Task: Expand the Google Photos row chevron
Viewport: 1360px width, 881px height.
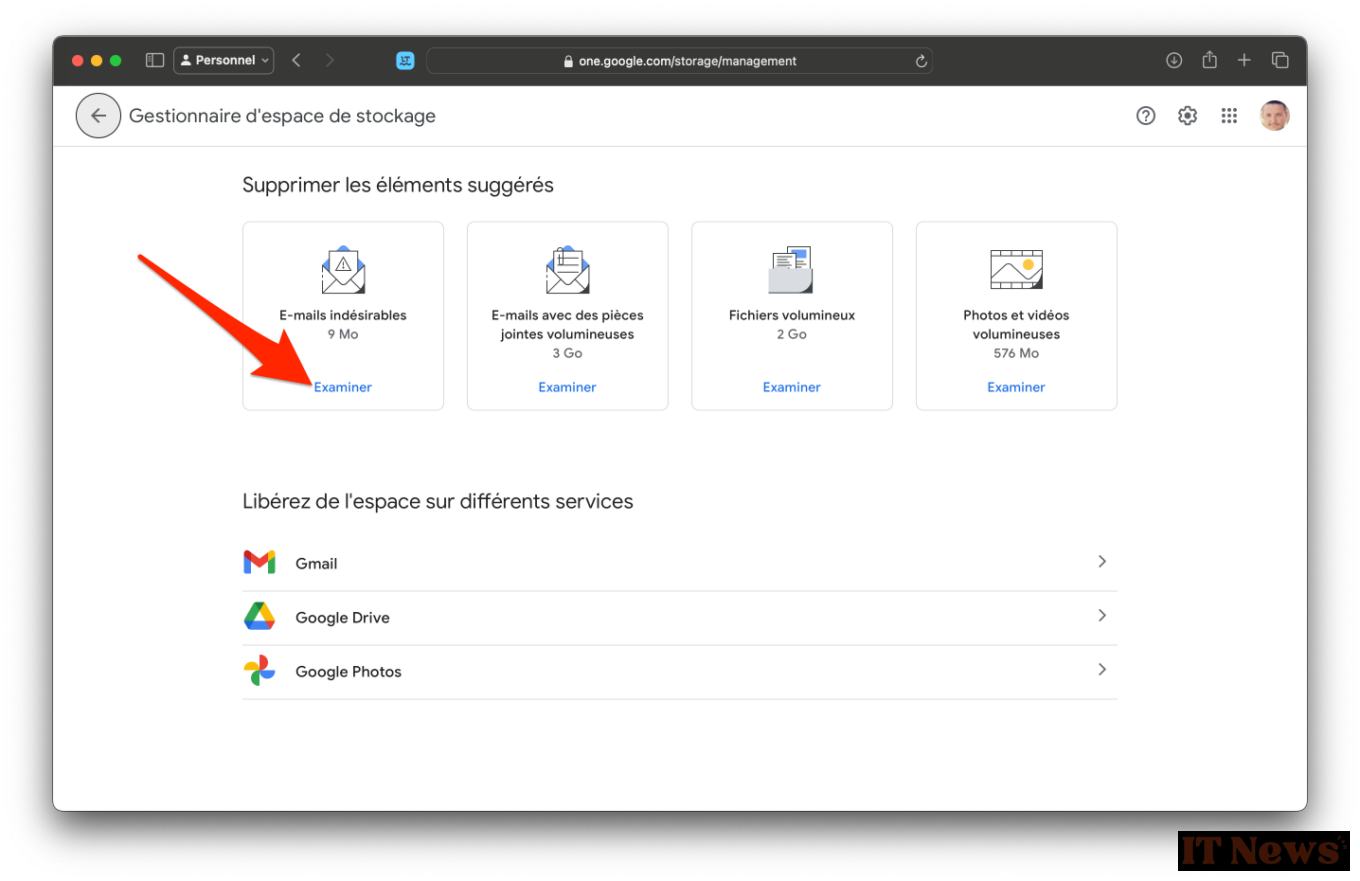Action: click(x=1101, y=670)
